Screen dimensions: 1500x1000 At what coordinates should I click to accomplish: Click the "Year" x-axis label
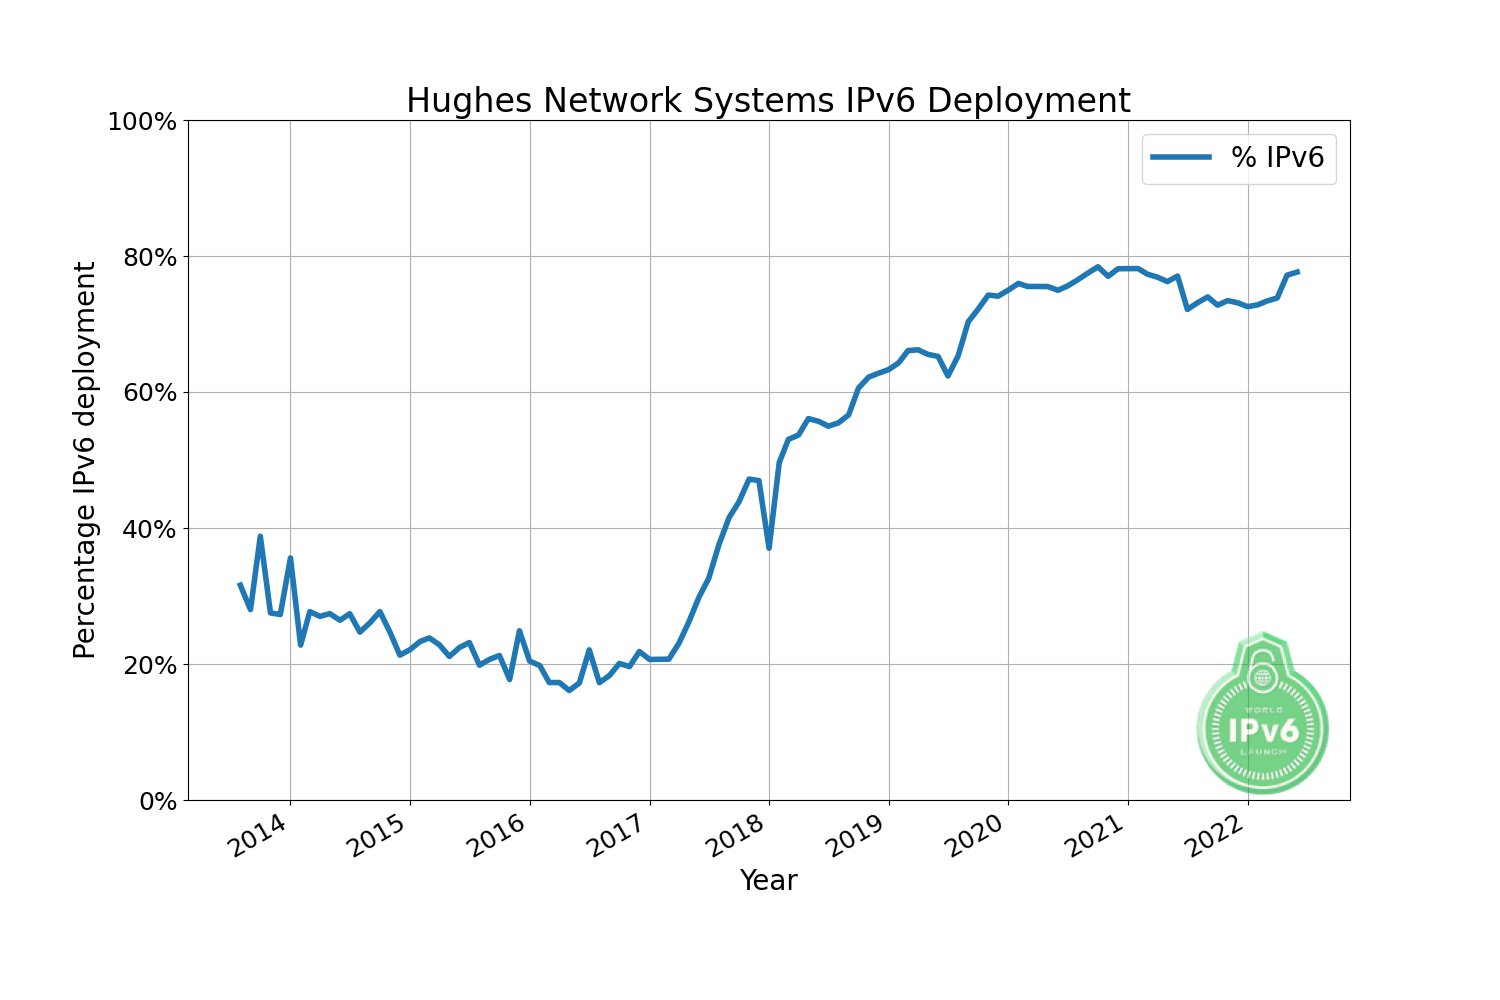point(768,880)
